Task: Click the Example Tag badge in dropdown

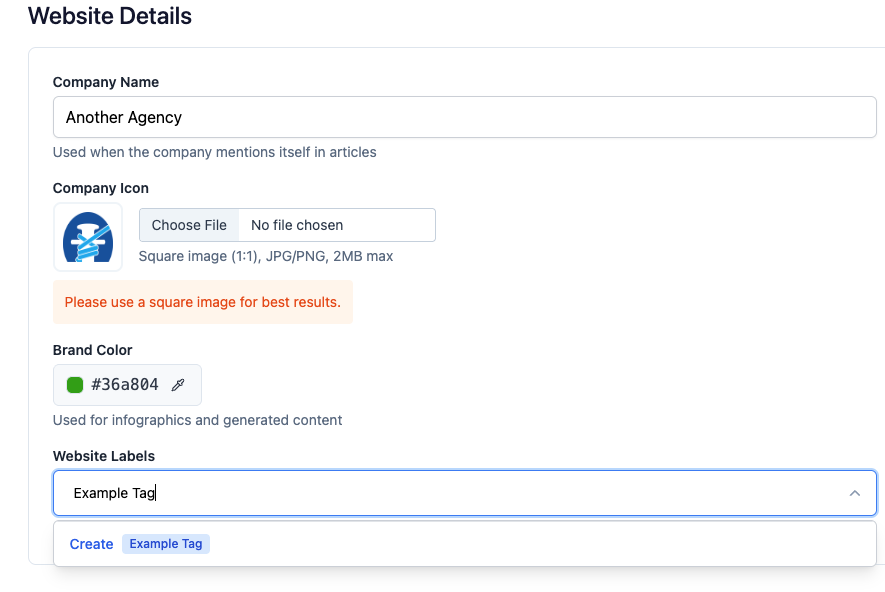Action: [166, 544]
